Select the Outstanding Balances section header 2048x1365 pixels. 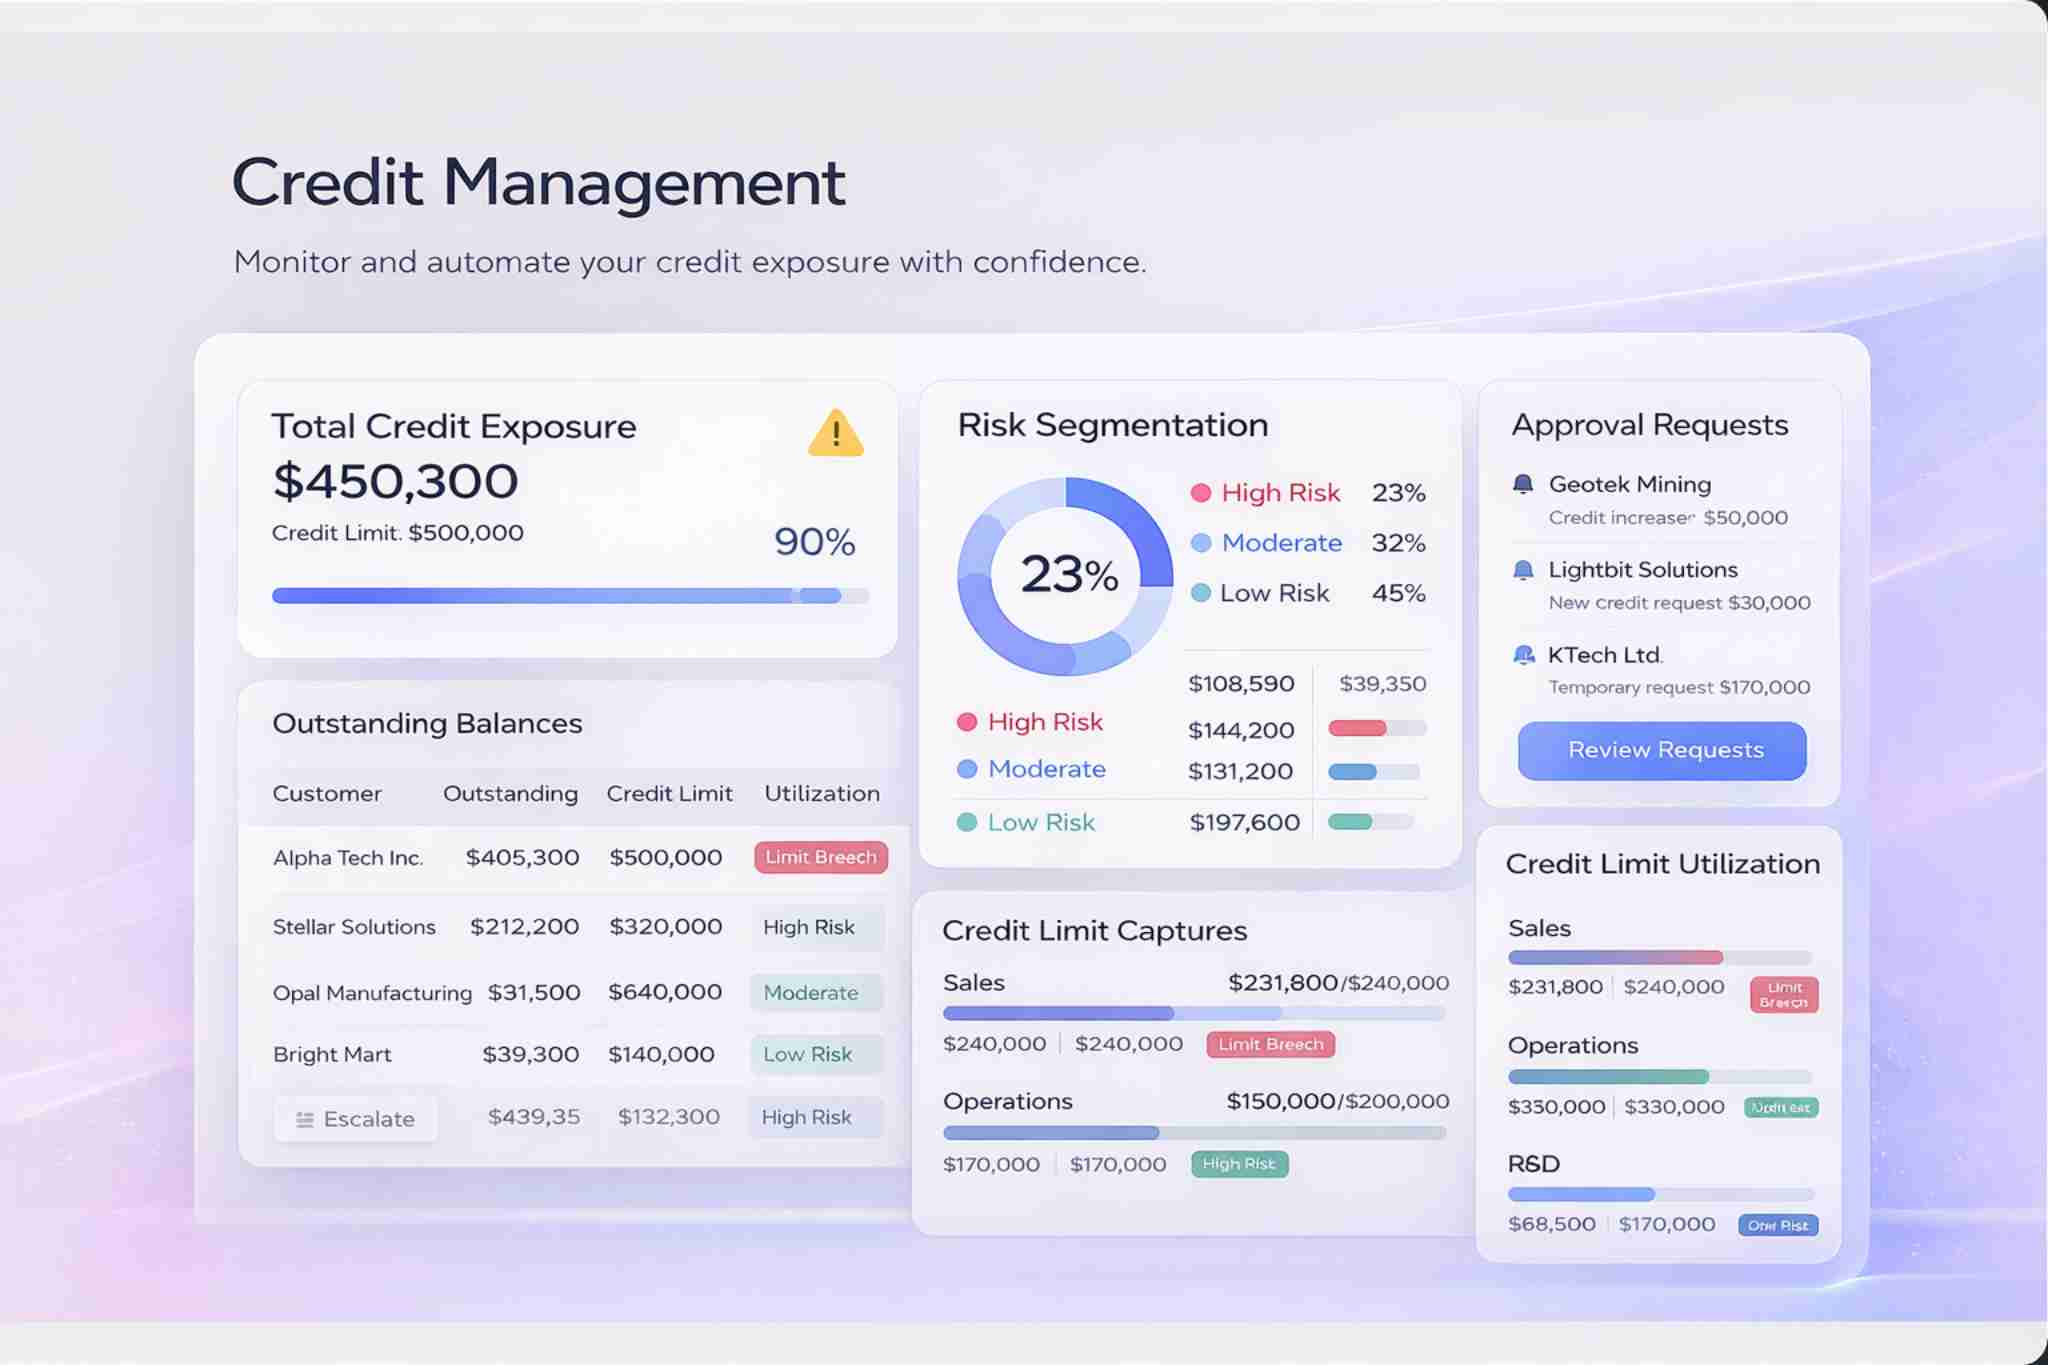point(428,723)
